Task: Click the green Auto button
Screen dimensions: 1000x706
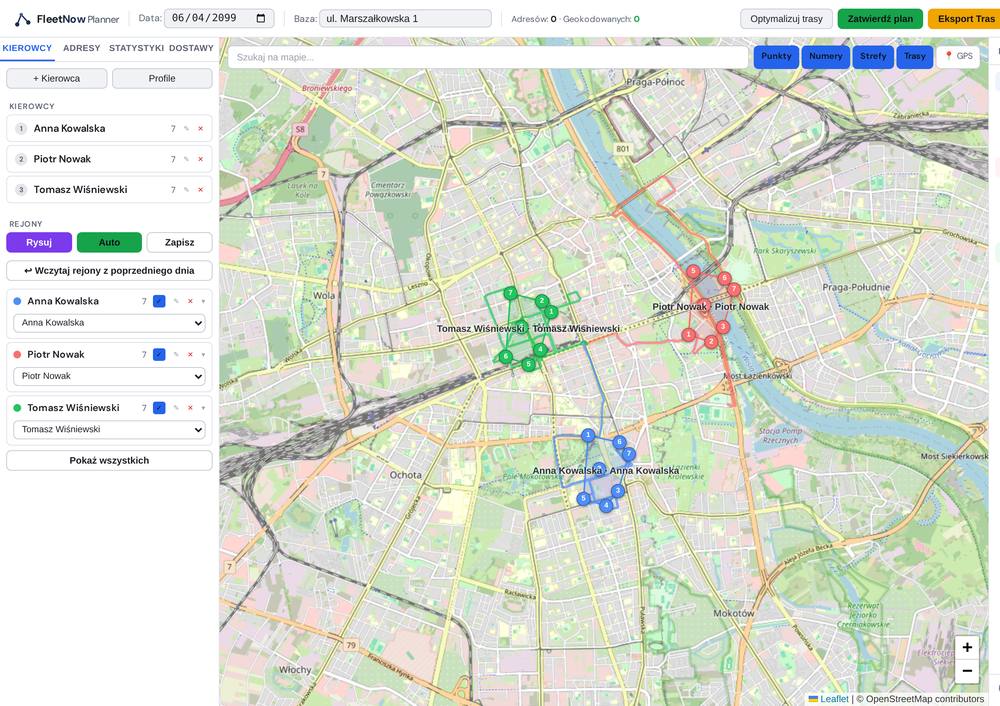Action: point(109,242)
